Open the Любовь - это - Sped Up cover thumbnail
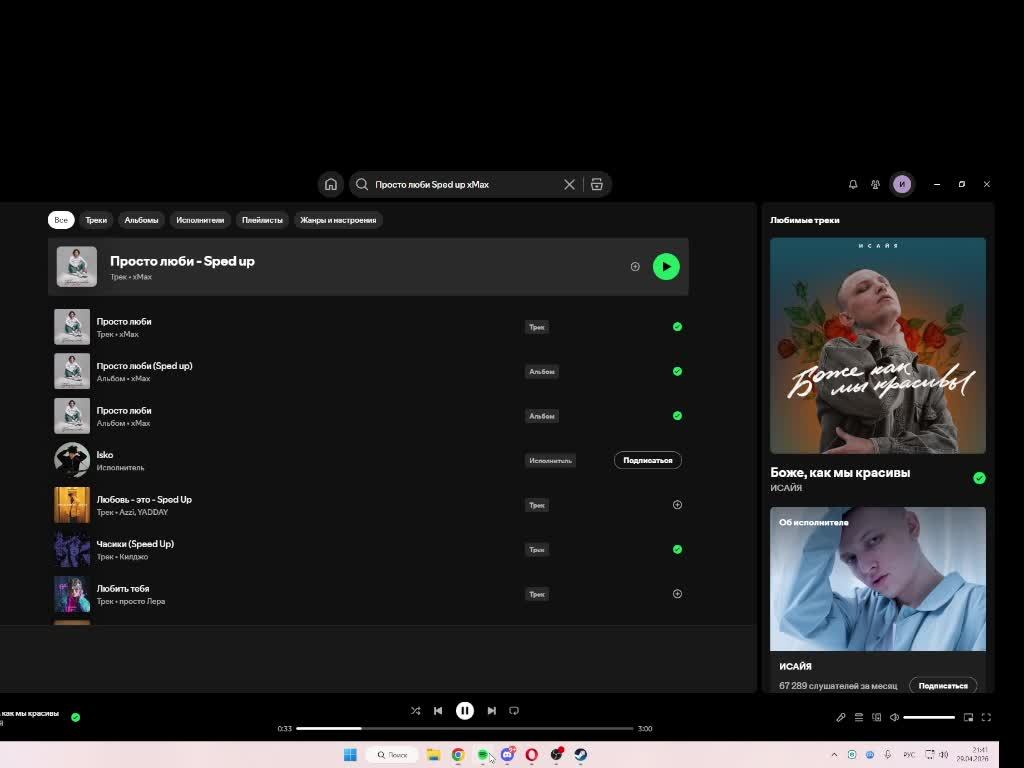This screenshot has height=768, width=1024. (x=72, y=504)
